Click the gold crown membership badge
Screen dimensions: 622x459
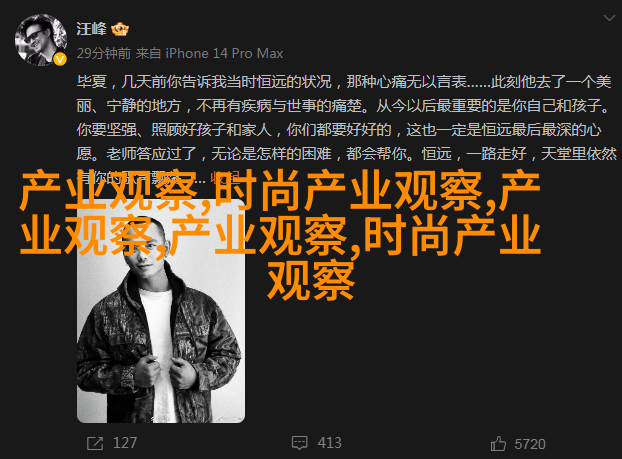coord(120,29)
